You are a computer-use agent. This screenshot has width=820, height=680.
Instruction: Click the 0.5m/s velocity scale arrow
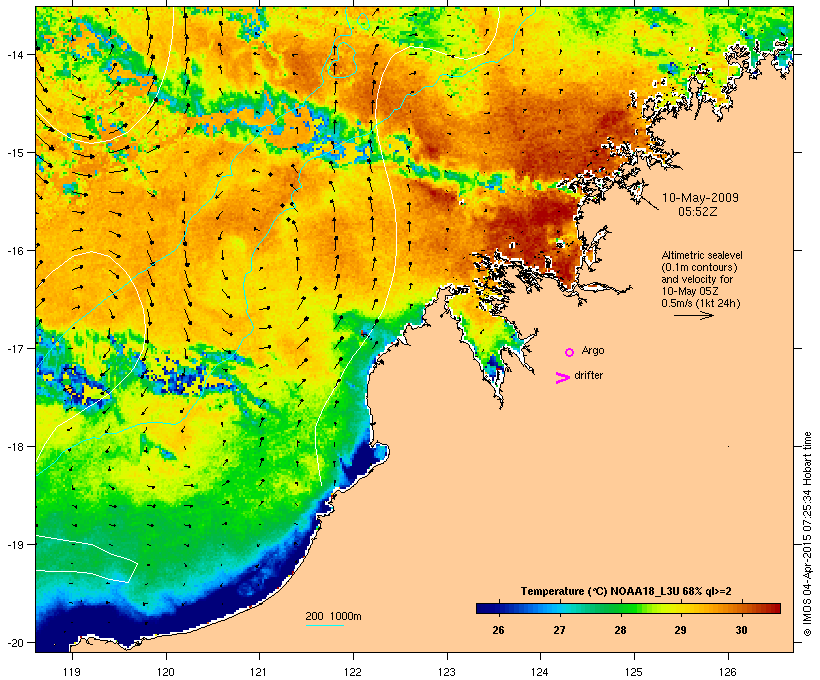[x=693, y=315]
